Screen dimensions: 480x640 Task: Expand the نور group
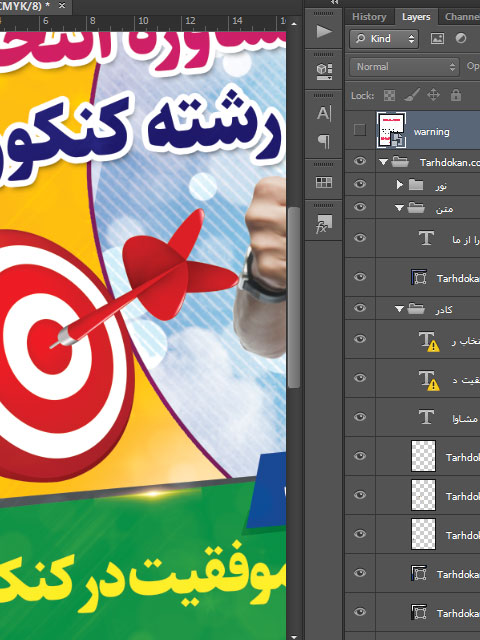pos(400,185)
